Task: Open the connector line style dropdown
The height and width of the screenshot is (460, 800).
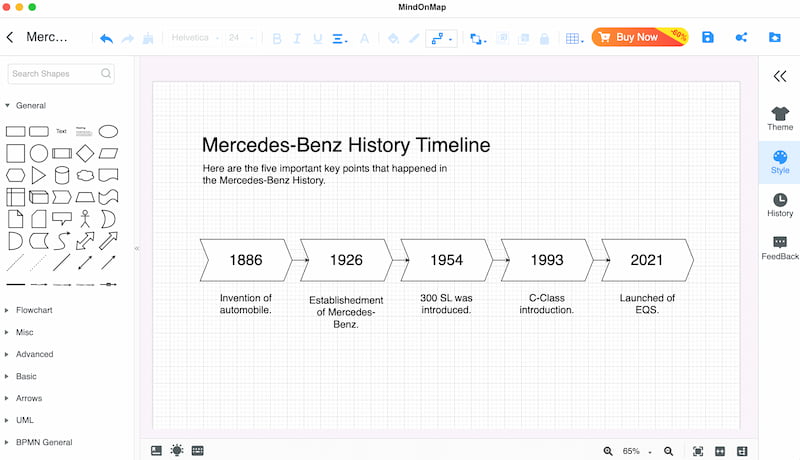Action: click(x=441, y=38)
